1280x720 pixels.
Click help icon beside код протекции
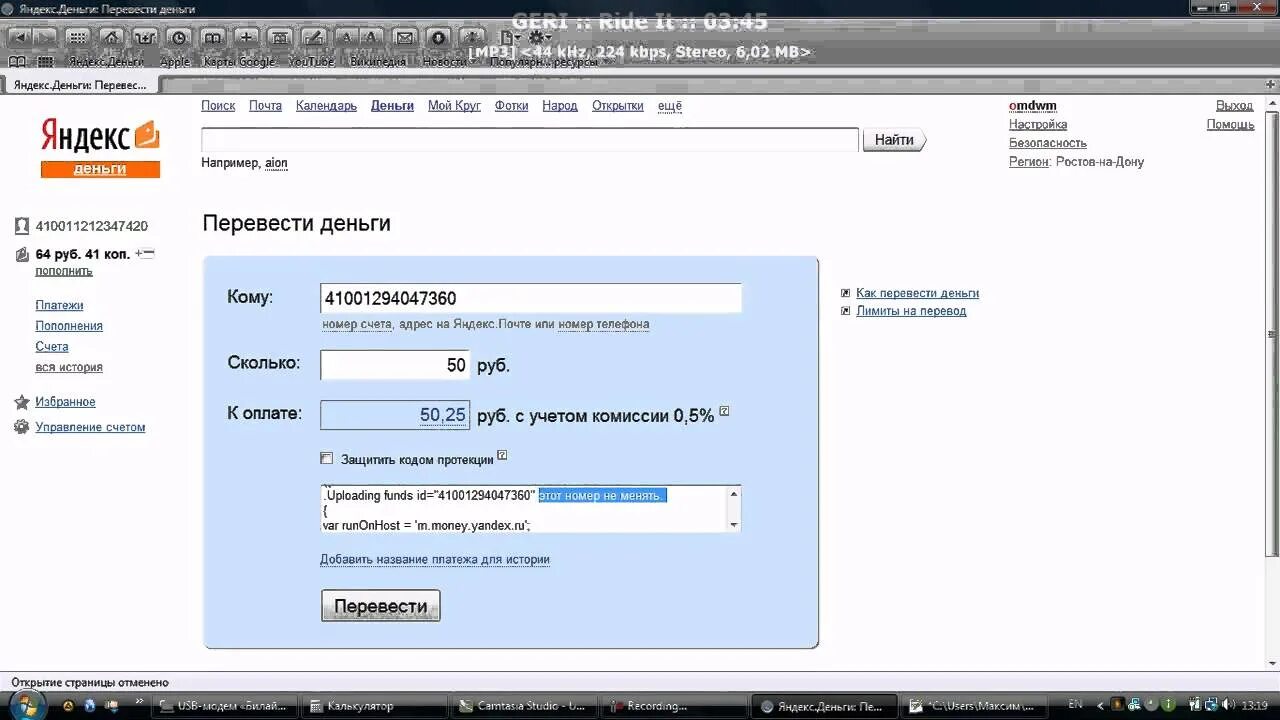point(502,455)
